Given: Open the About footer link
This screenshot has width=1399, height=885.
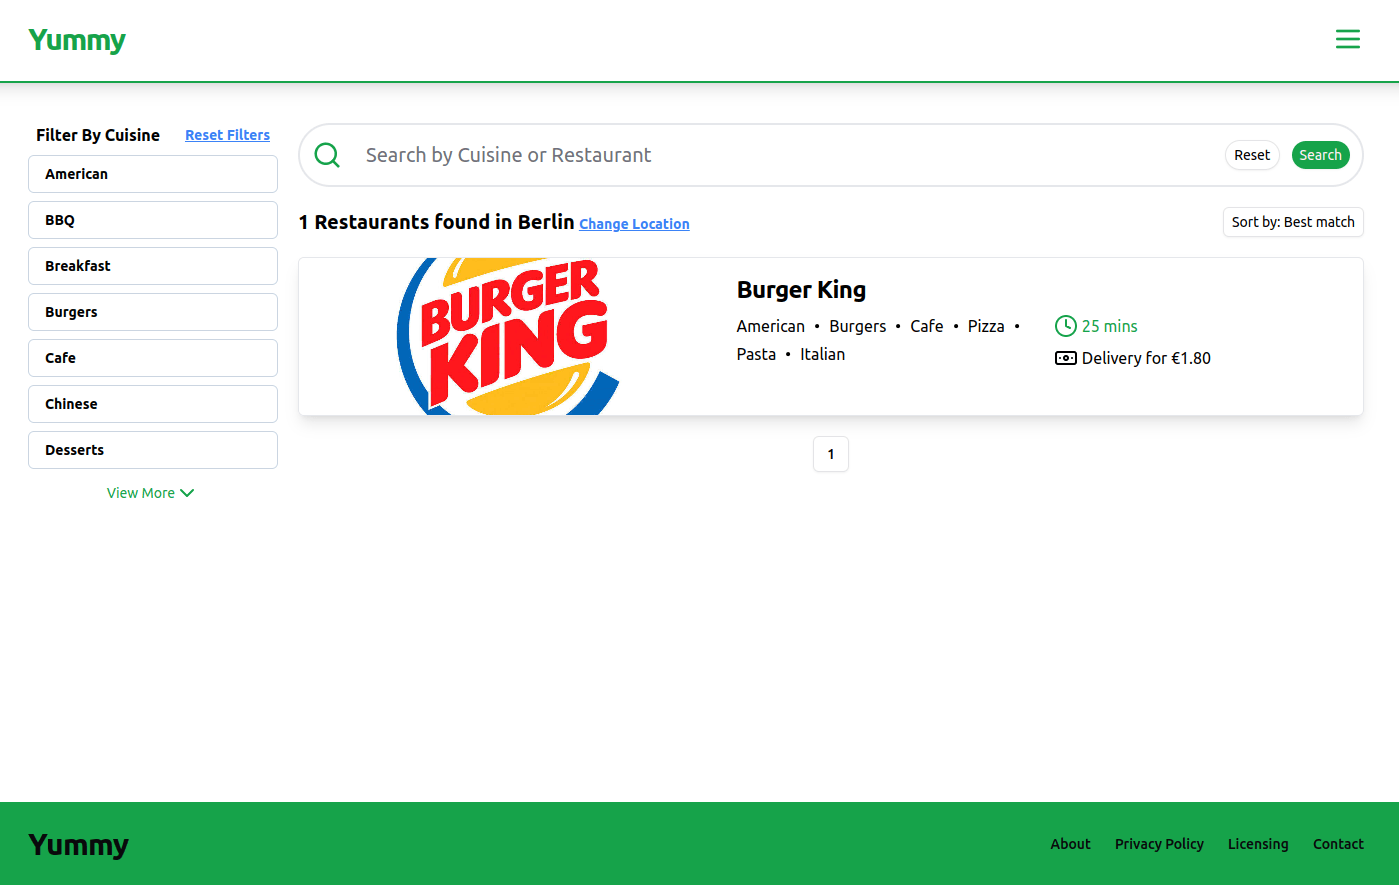Looking at the screenshot, I should [1070, 844].
